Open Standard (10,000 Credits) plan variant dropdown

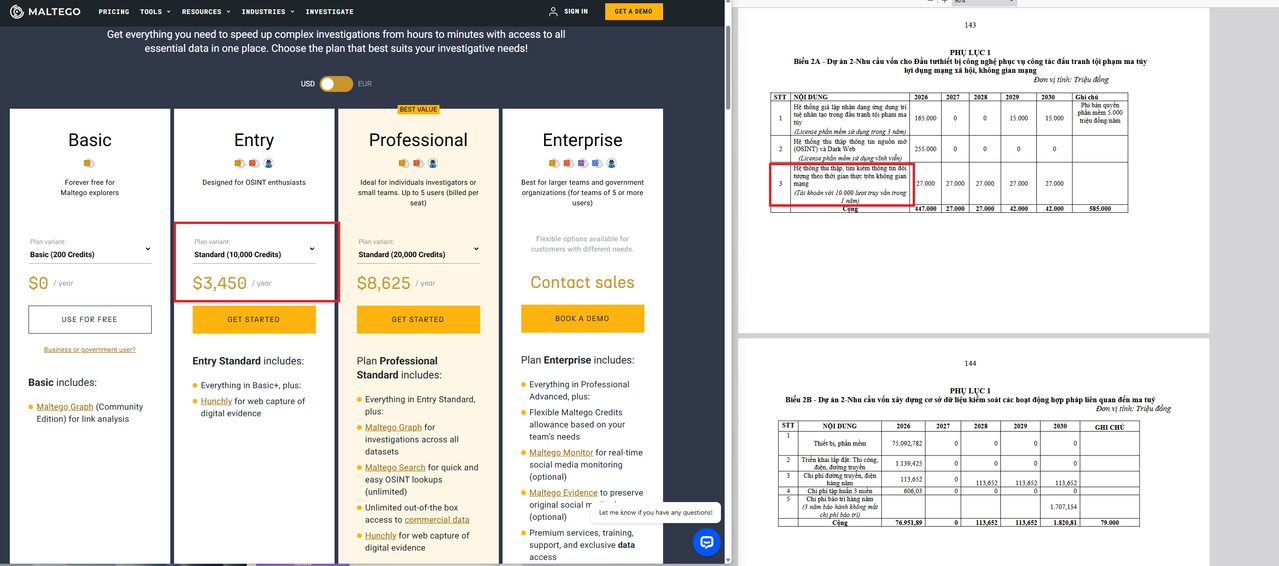pyautogui.click(x=254, y=250)
